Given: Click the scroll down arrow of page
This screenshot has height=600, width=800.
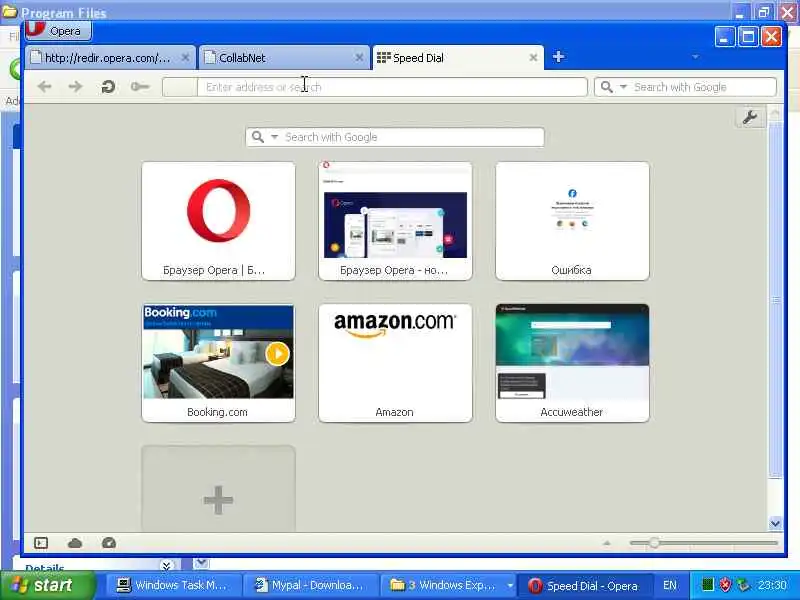Looking at the screenshot, I should (775, 523).
